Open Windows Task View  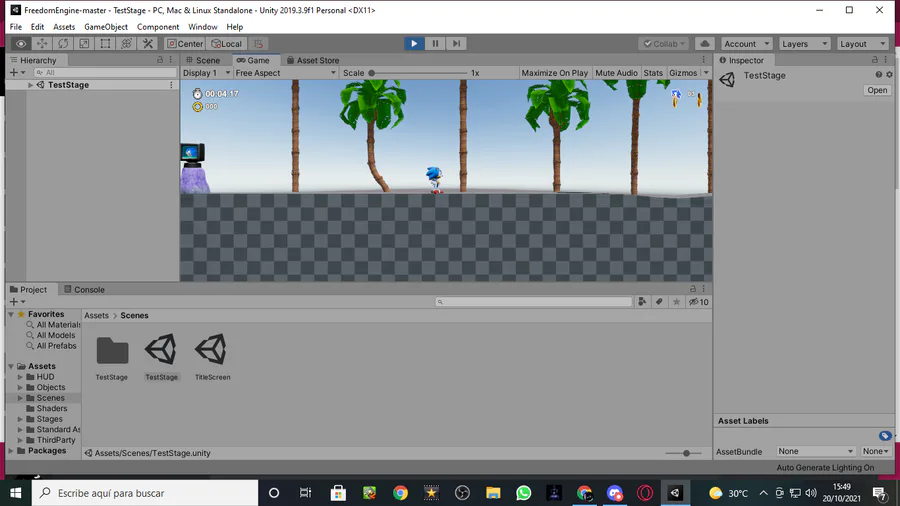pos(305,493)
